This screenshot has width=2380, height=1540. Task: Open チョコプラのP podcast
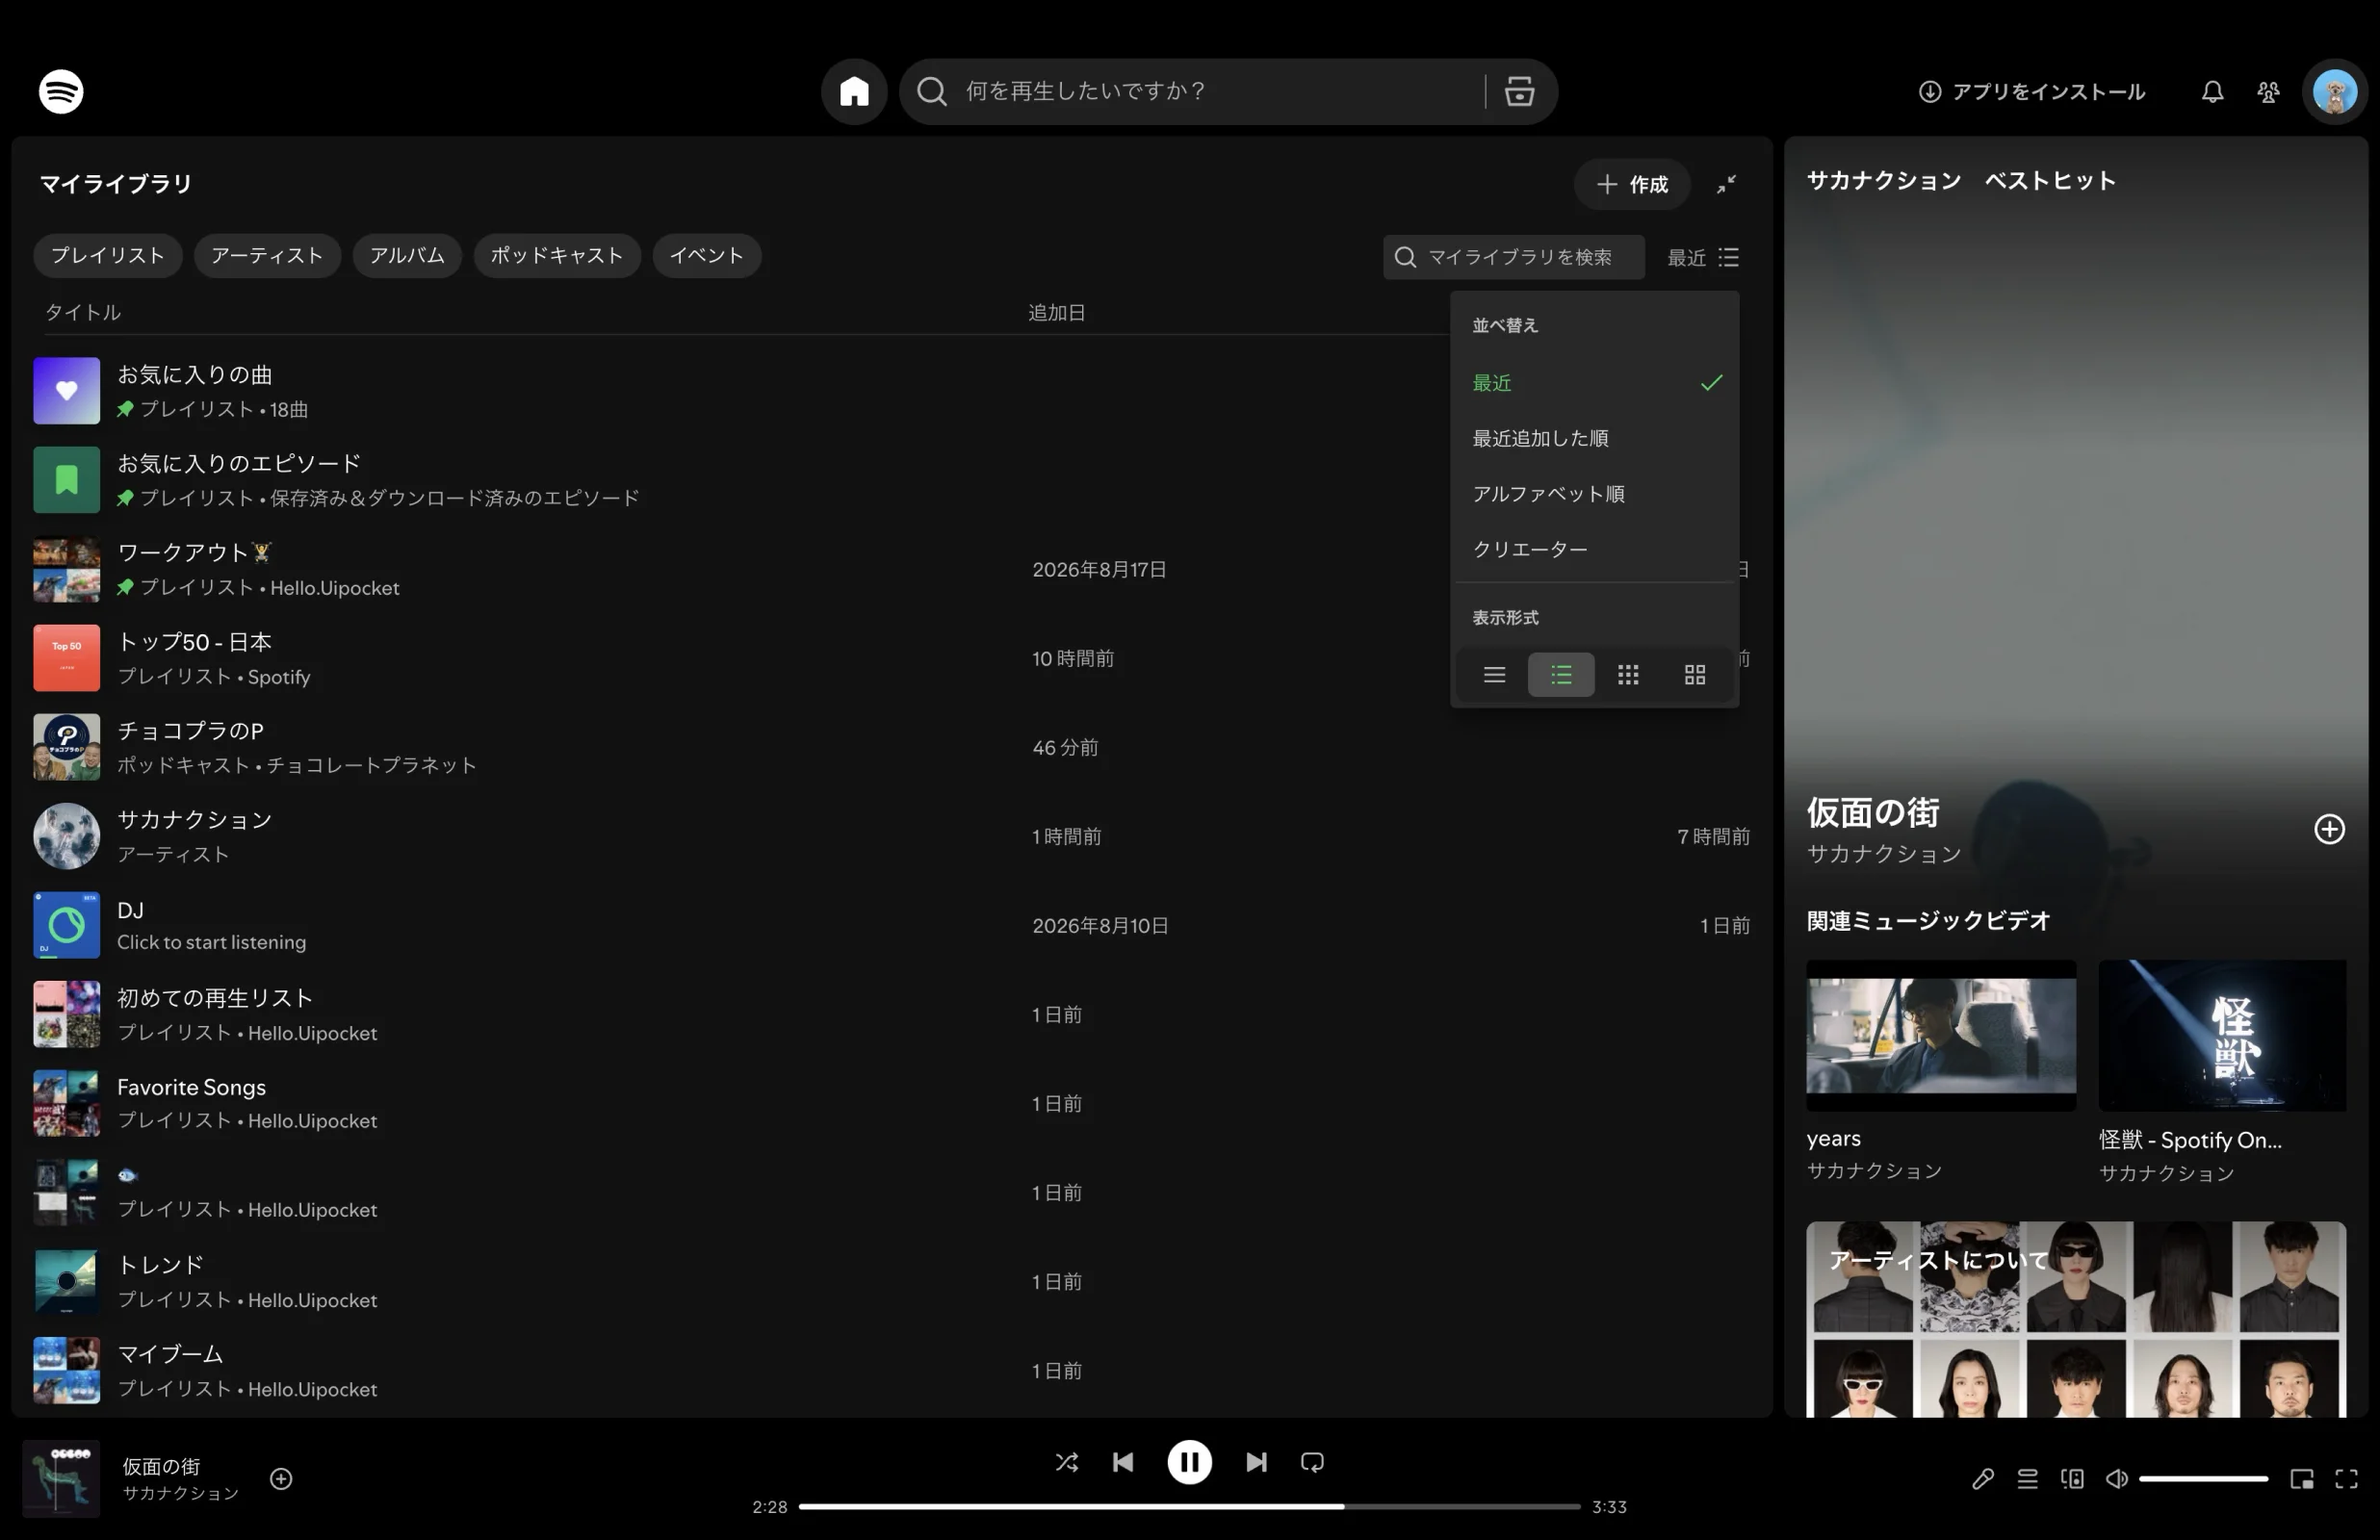point(892,747)
